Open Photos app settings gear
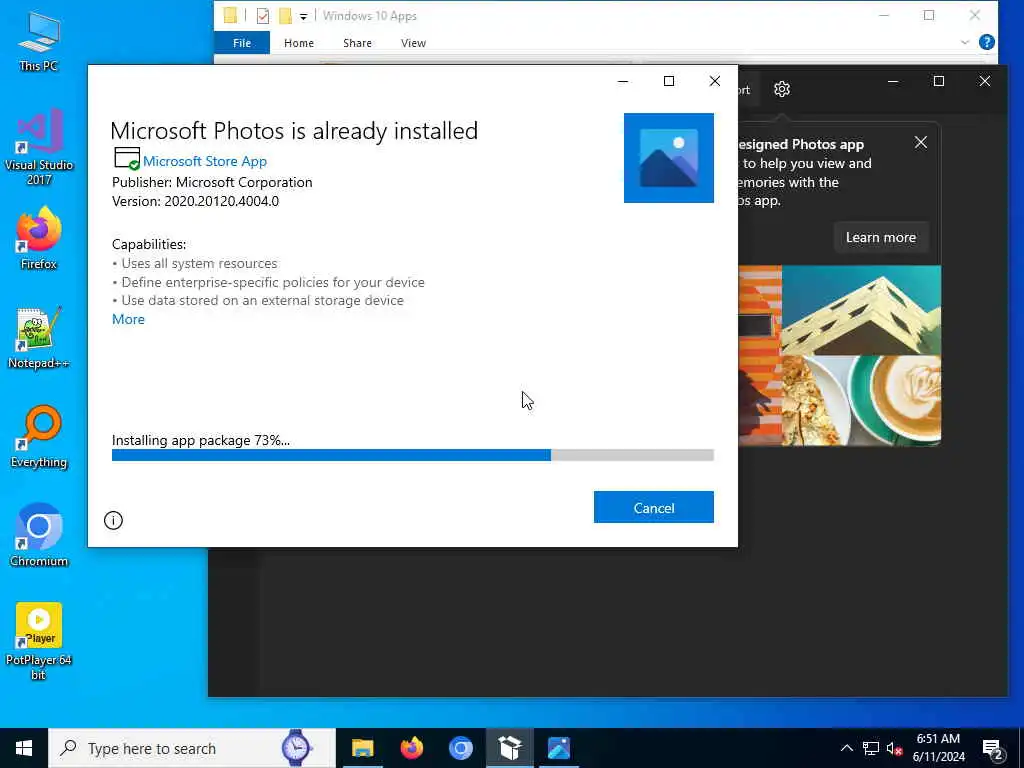1024x768 pixels. point(782,89)
